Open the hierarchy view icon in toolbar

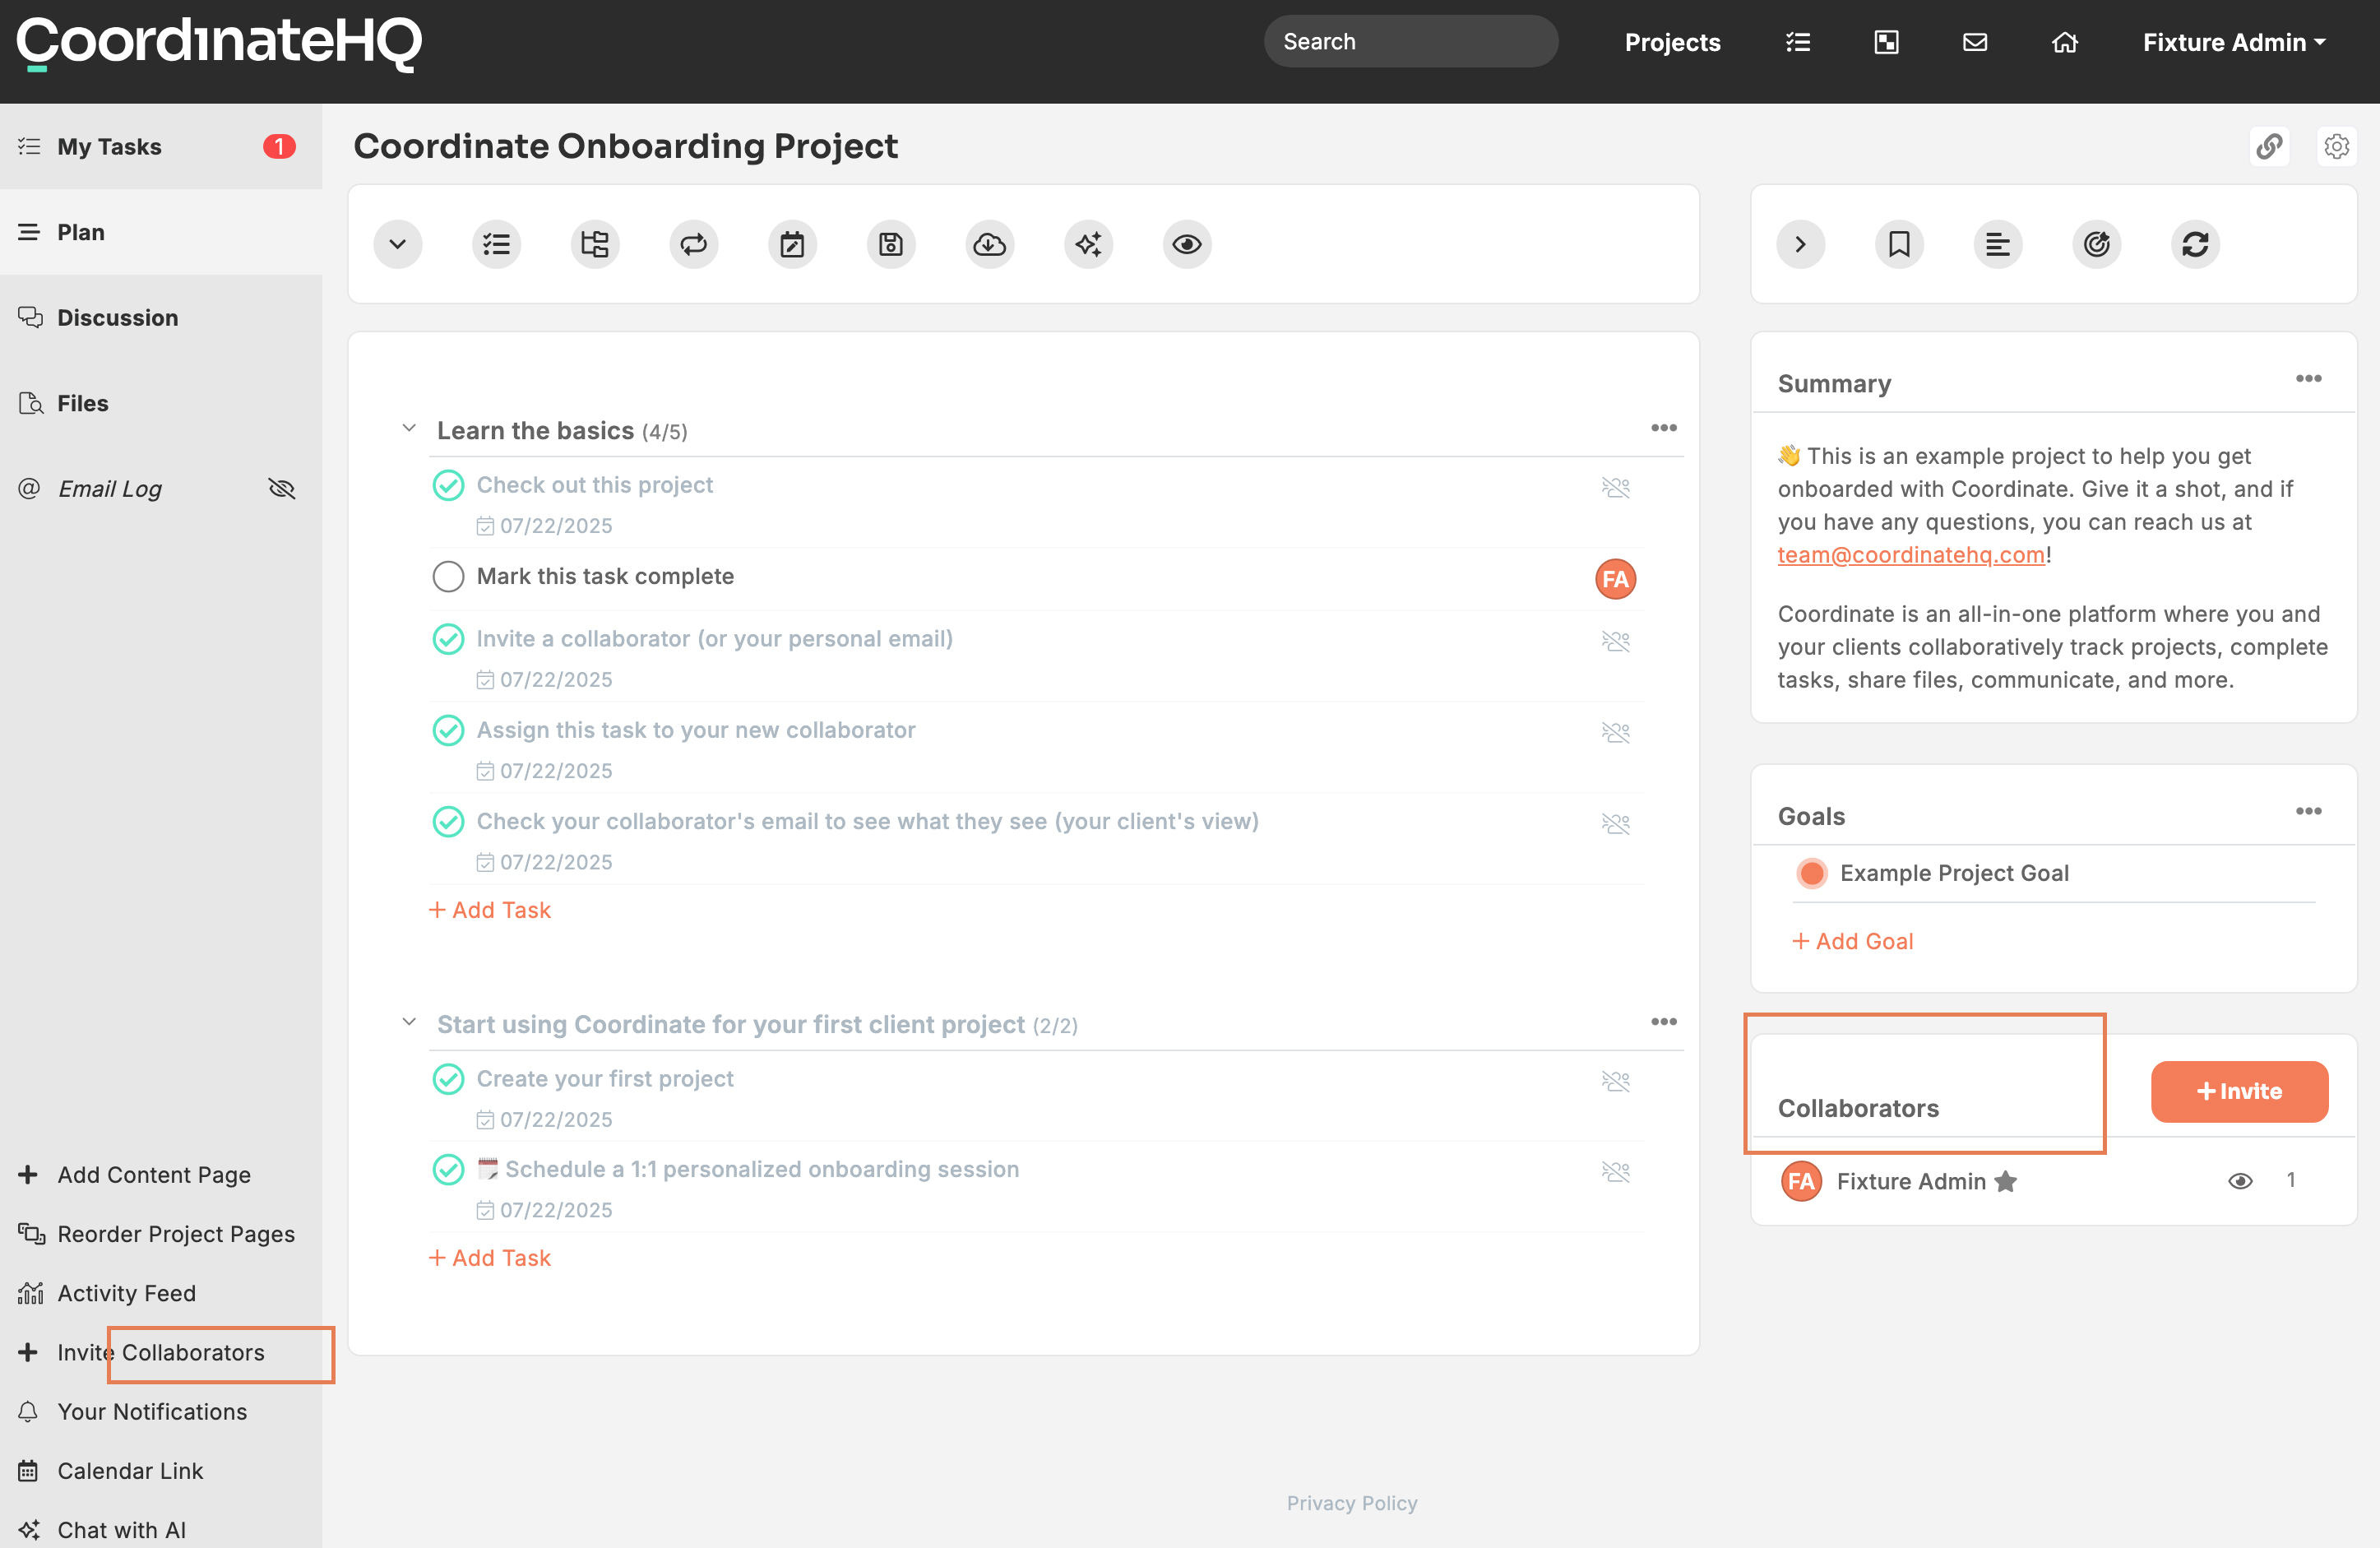(595, 244)
